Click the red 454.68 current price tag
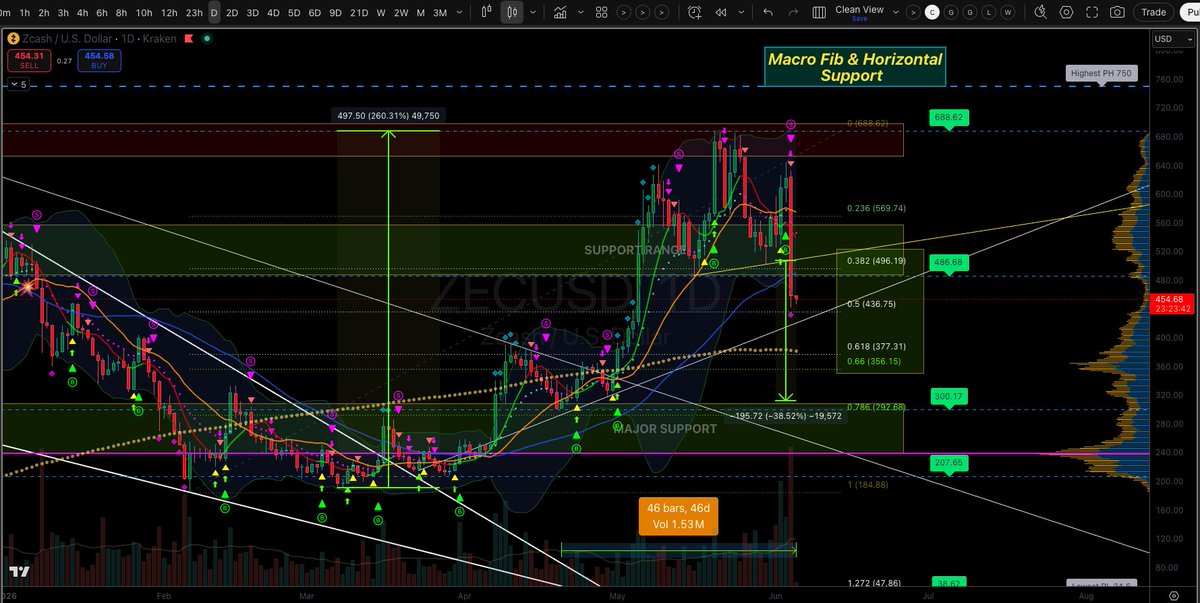 1170,302
